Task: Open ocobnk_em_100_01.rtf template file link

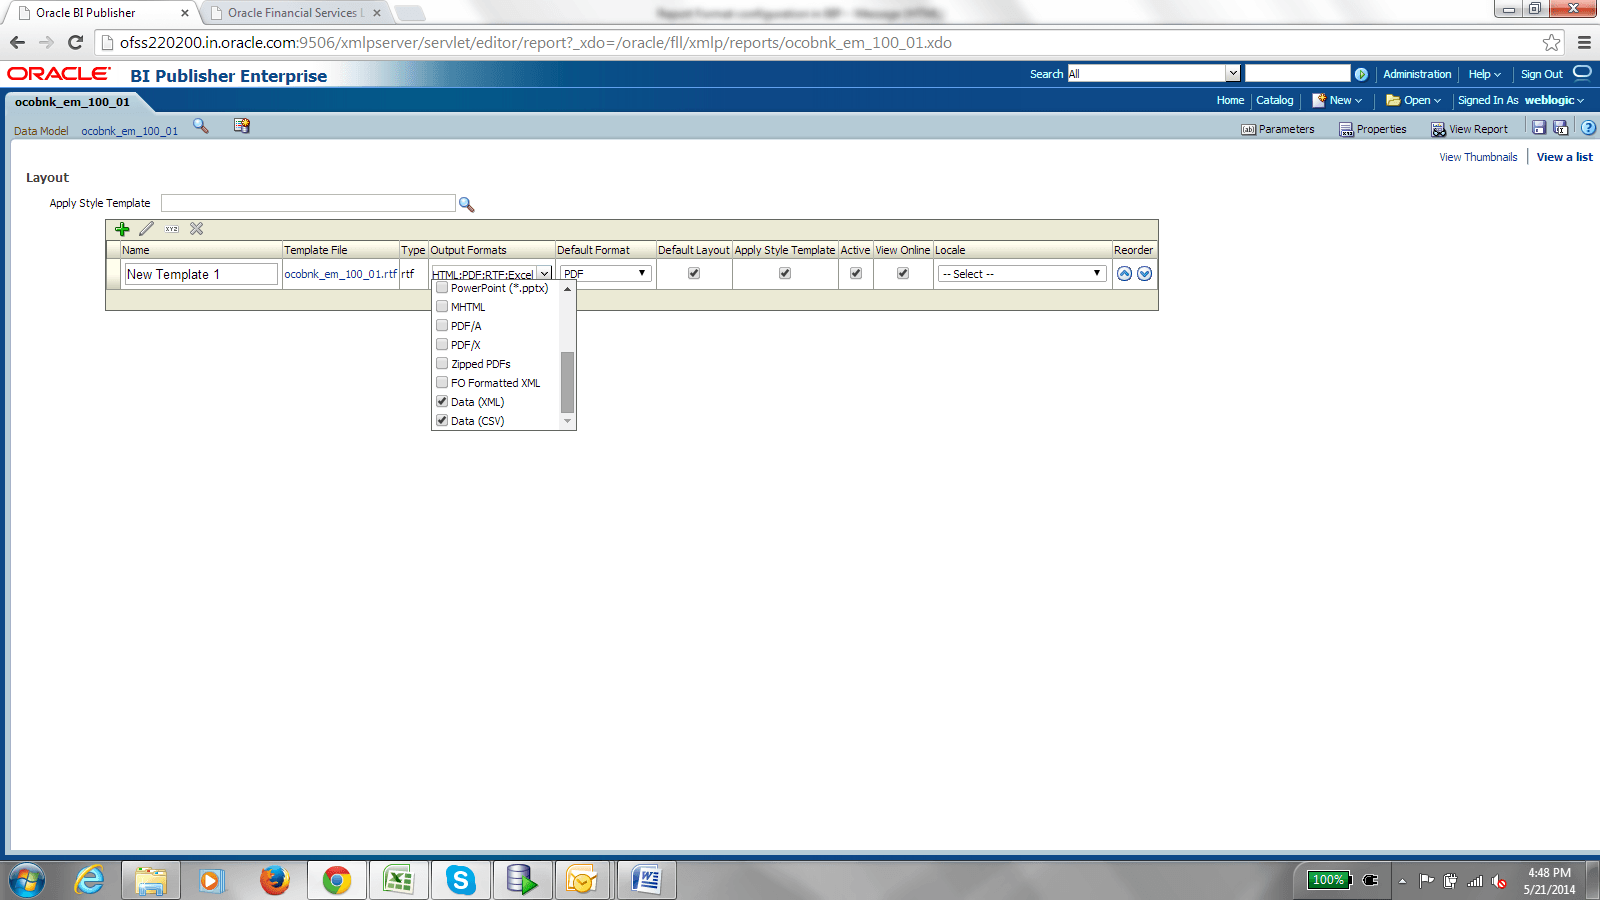Action: (x=341, y=274)
